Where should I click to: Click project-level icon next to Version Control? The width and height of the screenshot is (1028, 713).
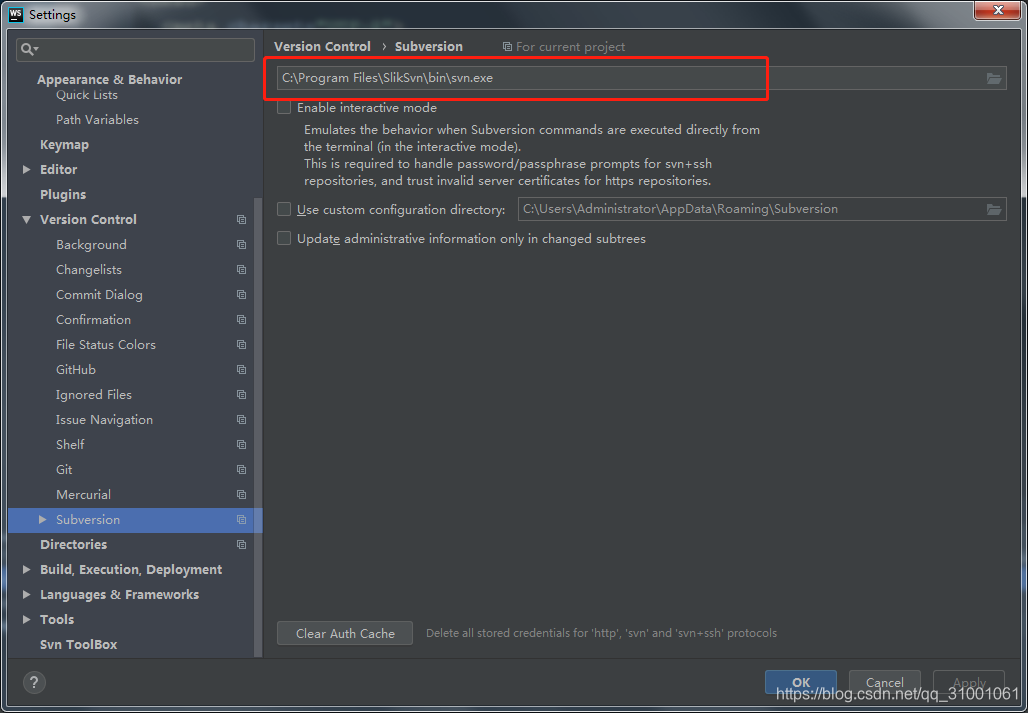click(241, 220)
